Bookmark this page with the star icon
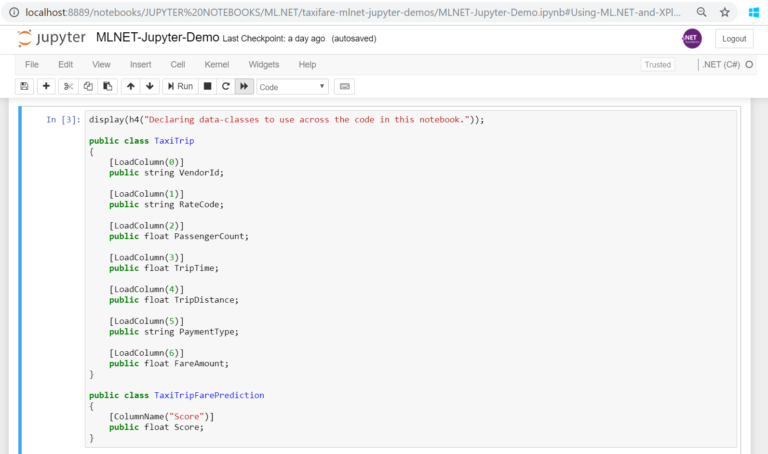 pos(725,12)
